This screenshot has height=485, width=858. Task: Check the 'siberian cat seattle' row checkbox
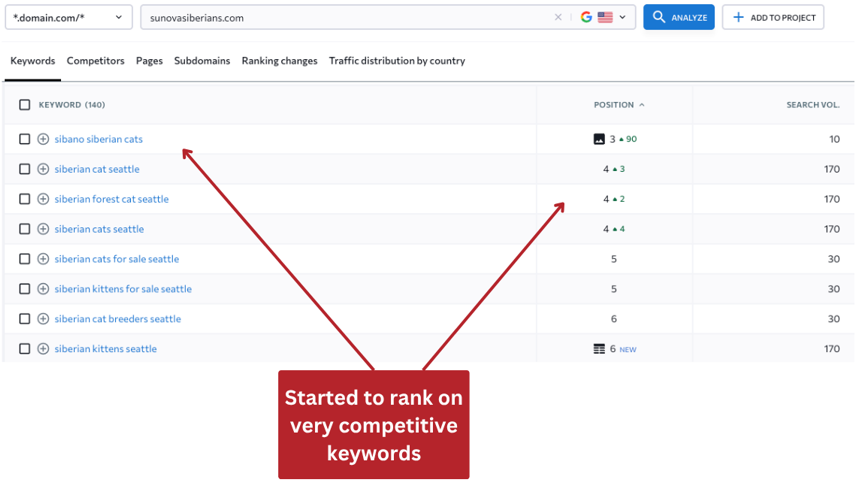(25, 169)
